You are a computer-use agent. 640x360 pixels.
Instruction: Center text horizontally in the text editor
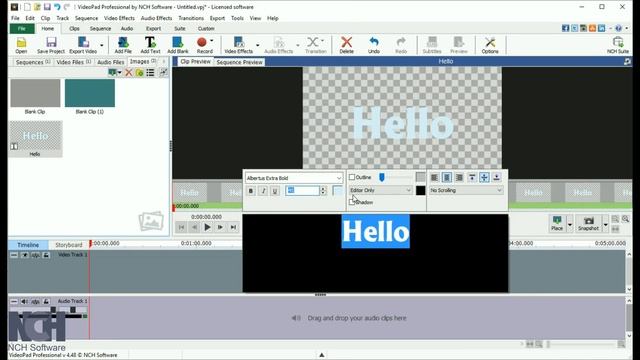click(447, 177)
